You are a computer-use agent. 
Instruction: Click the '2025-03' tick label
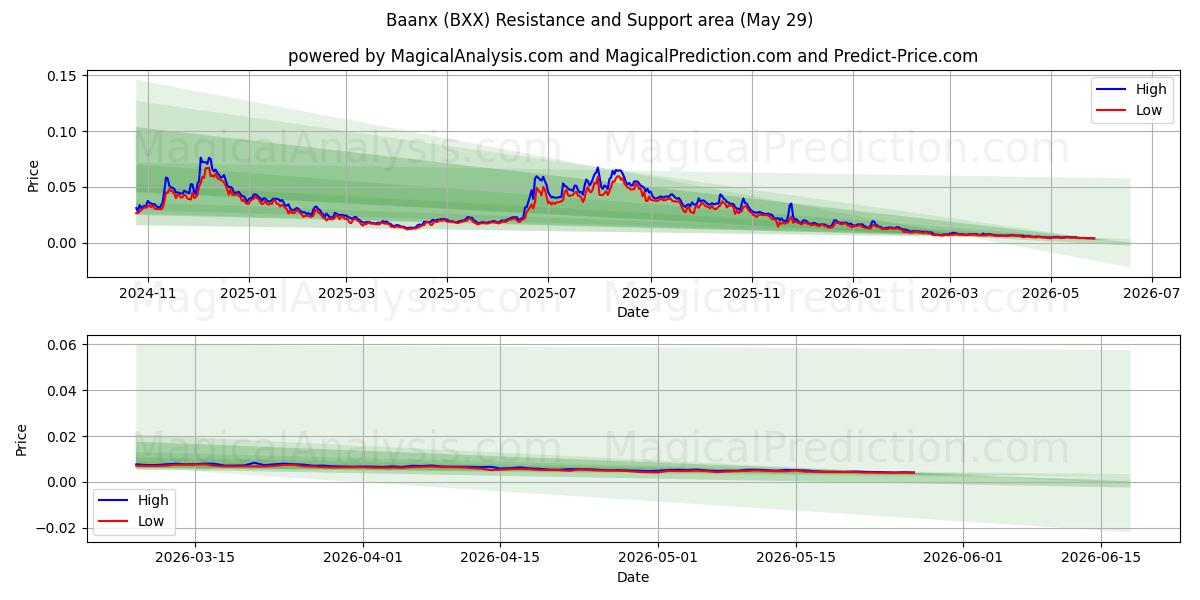click(346, 294)
